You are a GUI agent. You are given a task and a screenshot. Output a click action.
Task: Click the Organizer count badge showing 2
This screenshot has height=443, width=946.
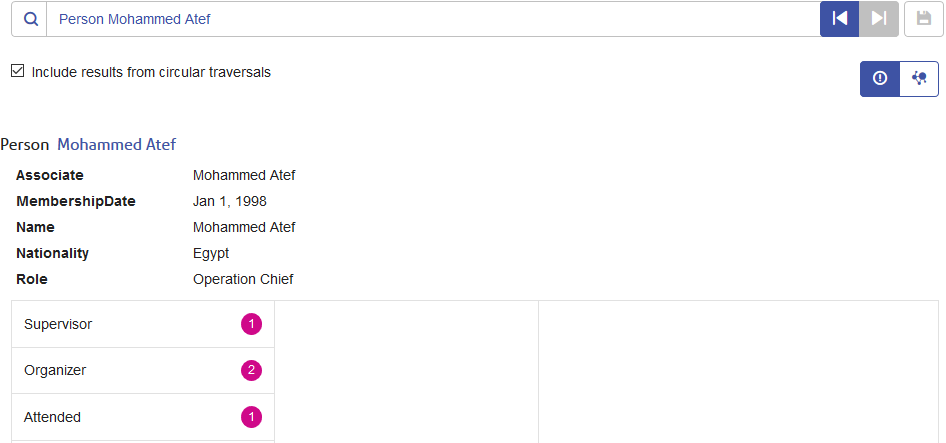tap(252, 371)
